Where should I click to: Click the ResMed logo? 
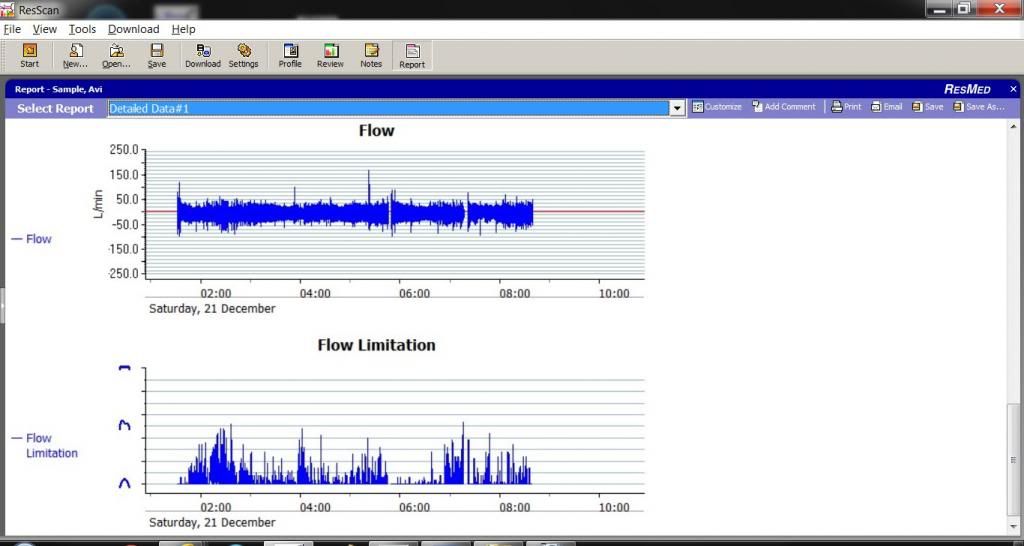967,89
